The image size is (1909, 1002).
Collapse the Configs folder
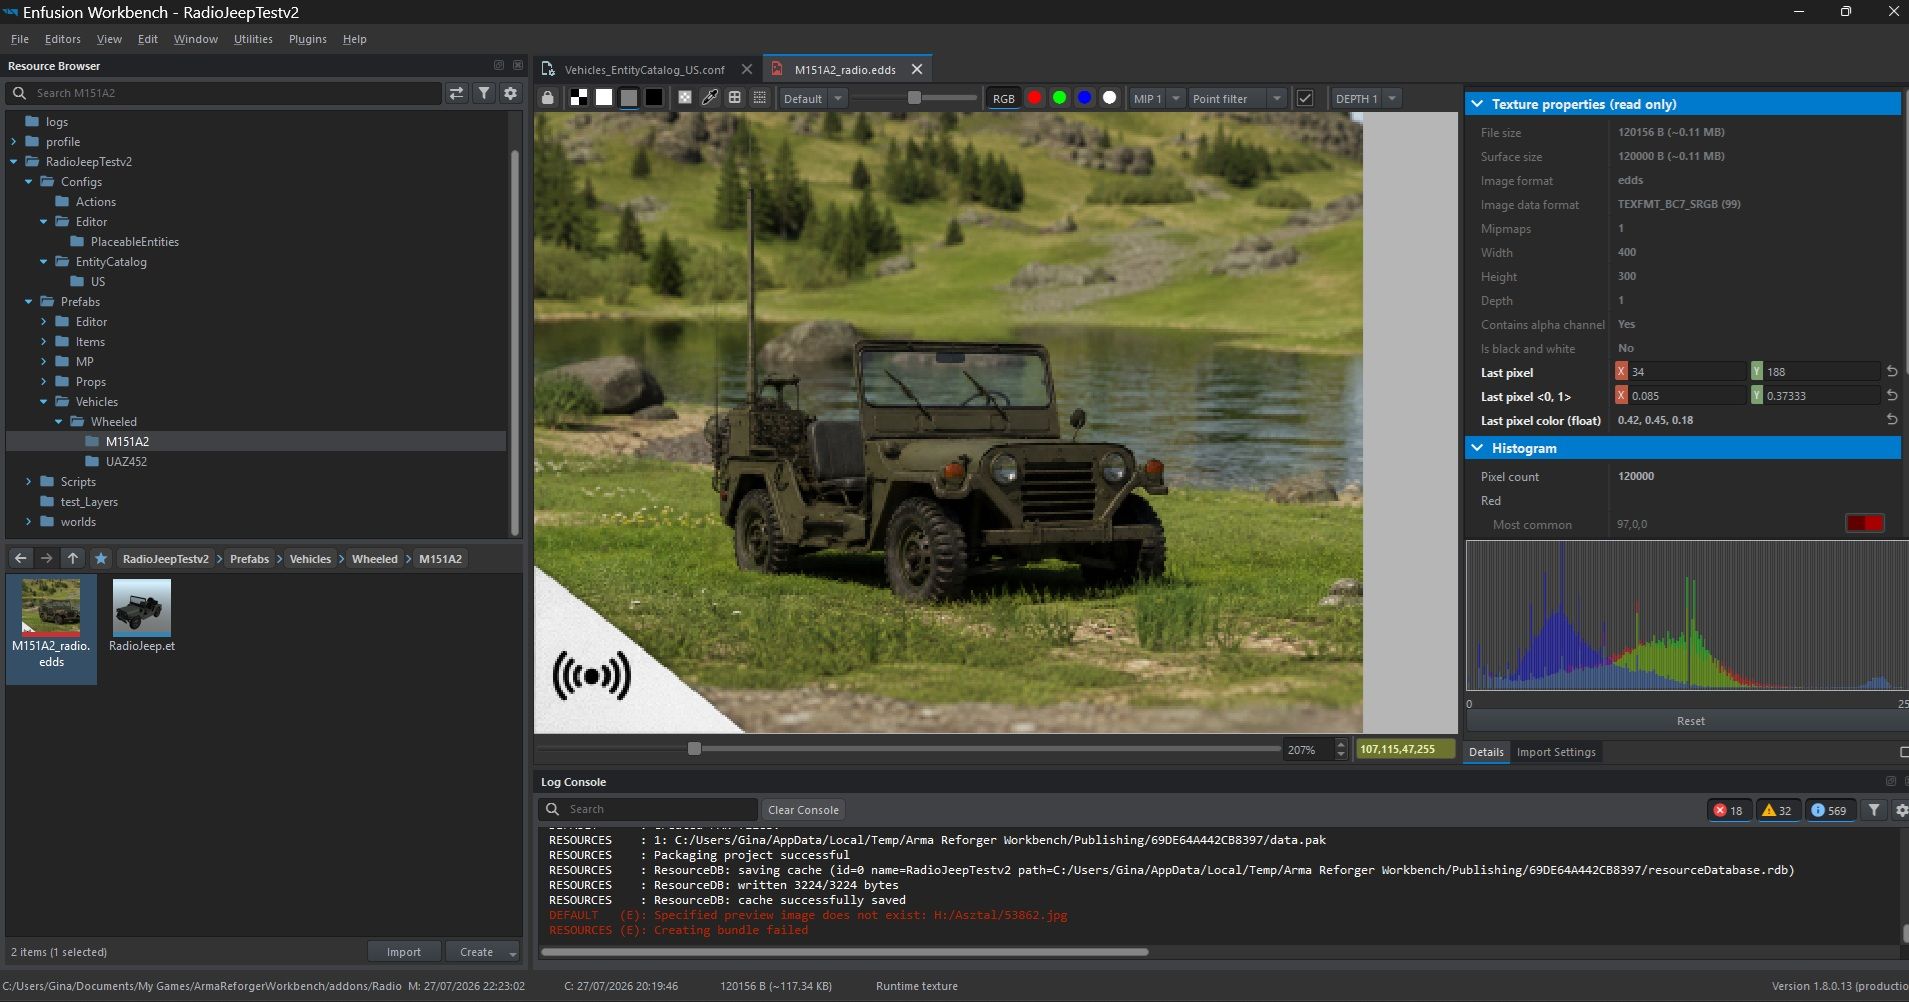[x=29, y=182]
